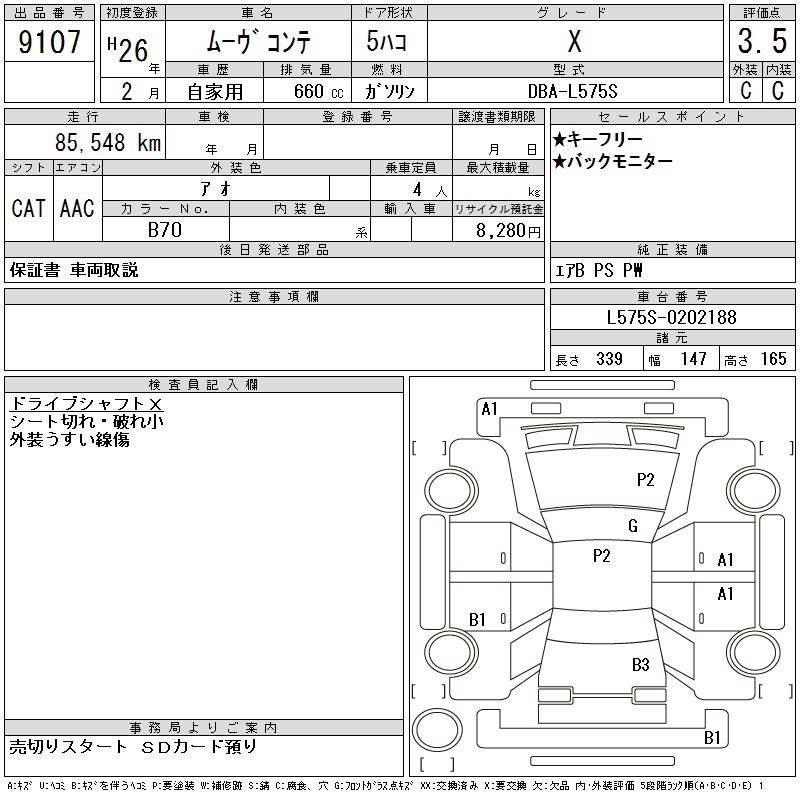
Task: Click the lot number "9107"
Action: (x=49, y=42)
